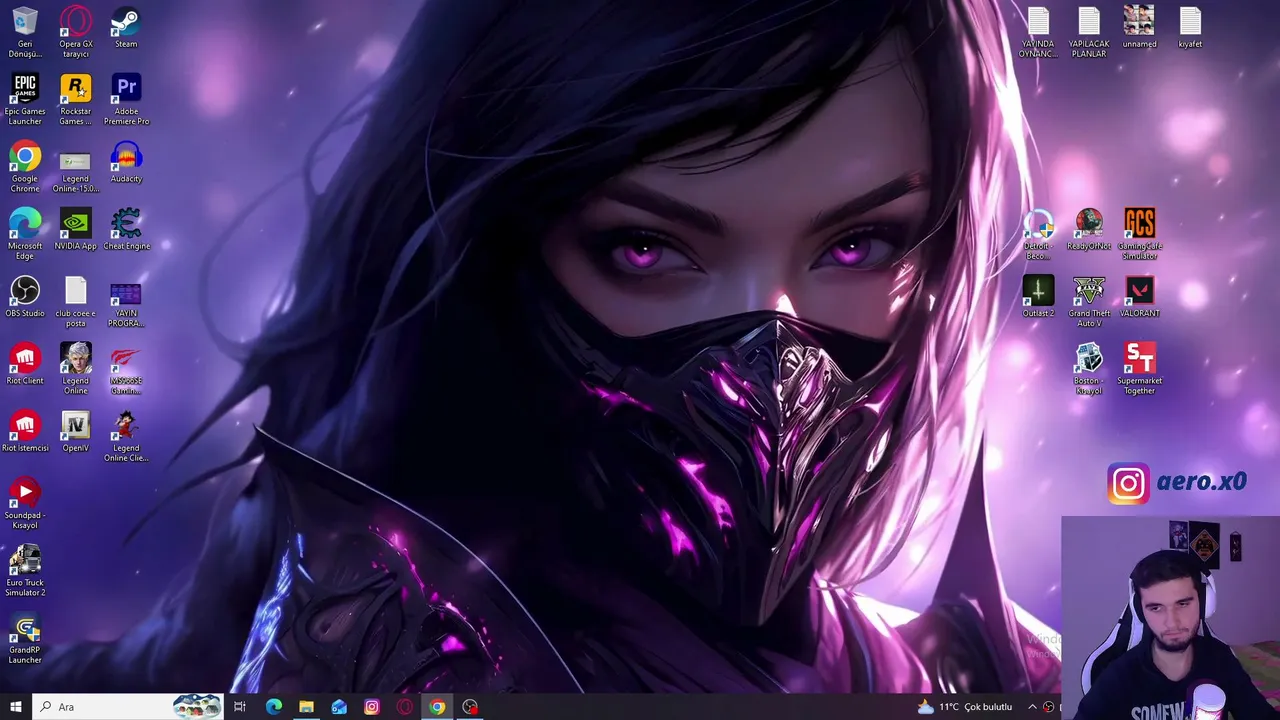Viewport: 1280px width, 720px height.
Task: Select the 'club coee e posta' file
Action: click(76, 302)
